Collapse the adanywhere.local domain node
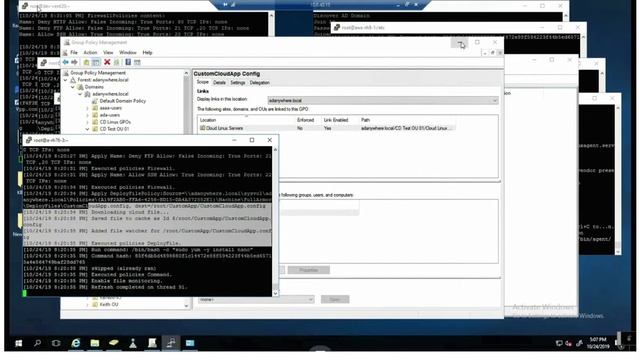The width and height of the screenshot is (640, 360). click(80, 94)
